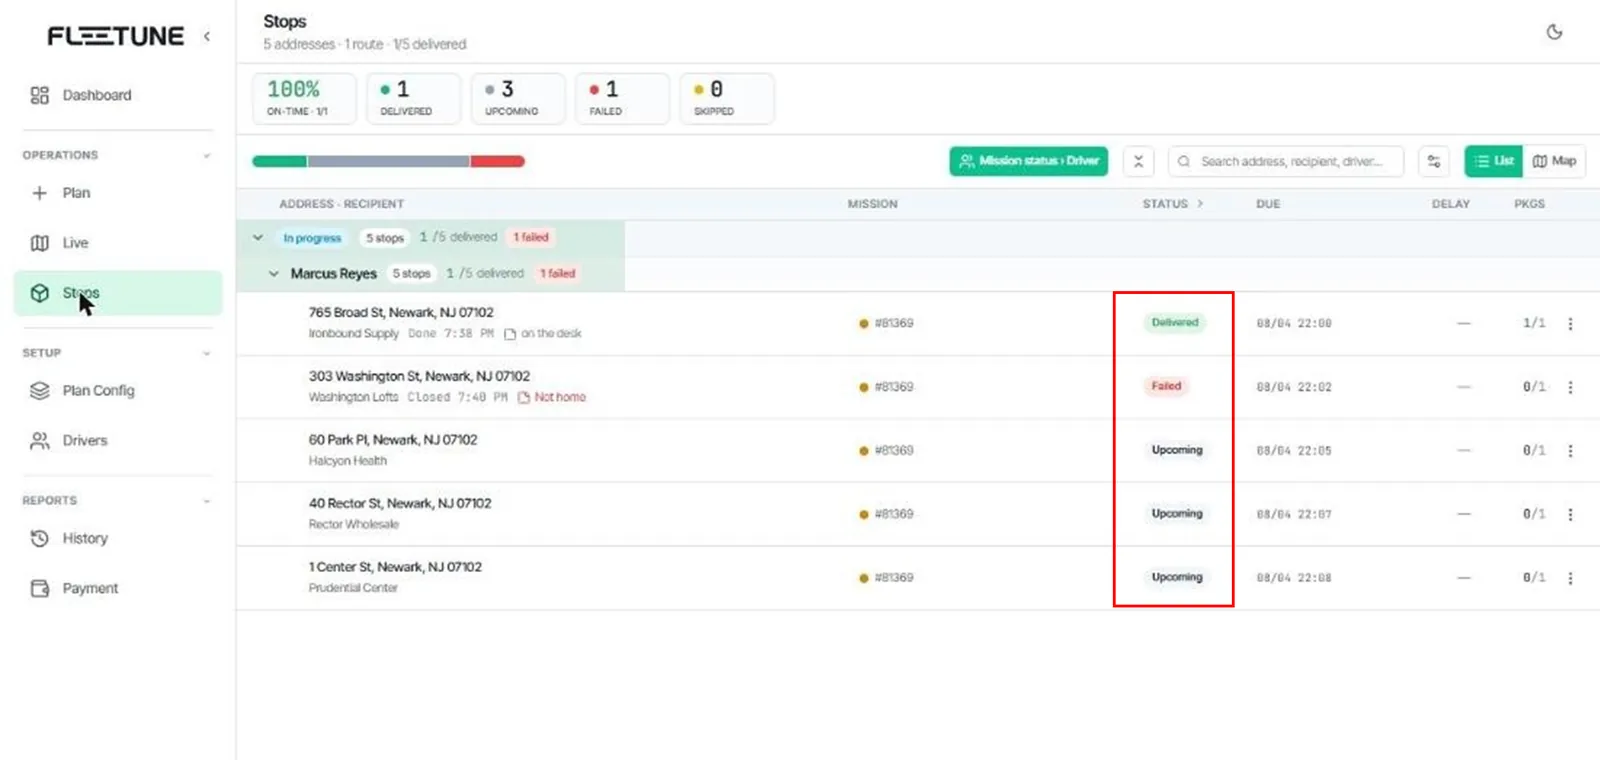The image size is (1600, 760).
Task: Collapse the Reports section
Action: click(x=207, y=500)
